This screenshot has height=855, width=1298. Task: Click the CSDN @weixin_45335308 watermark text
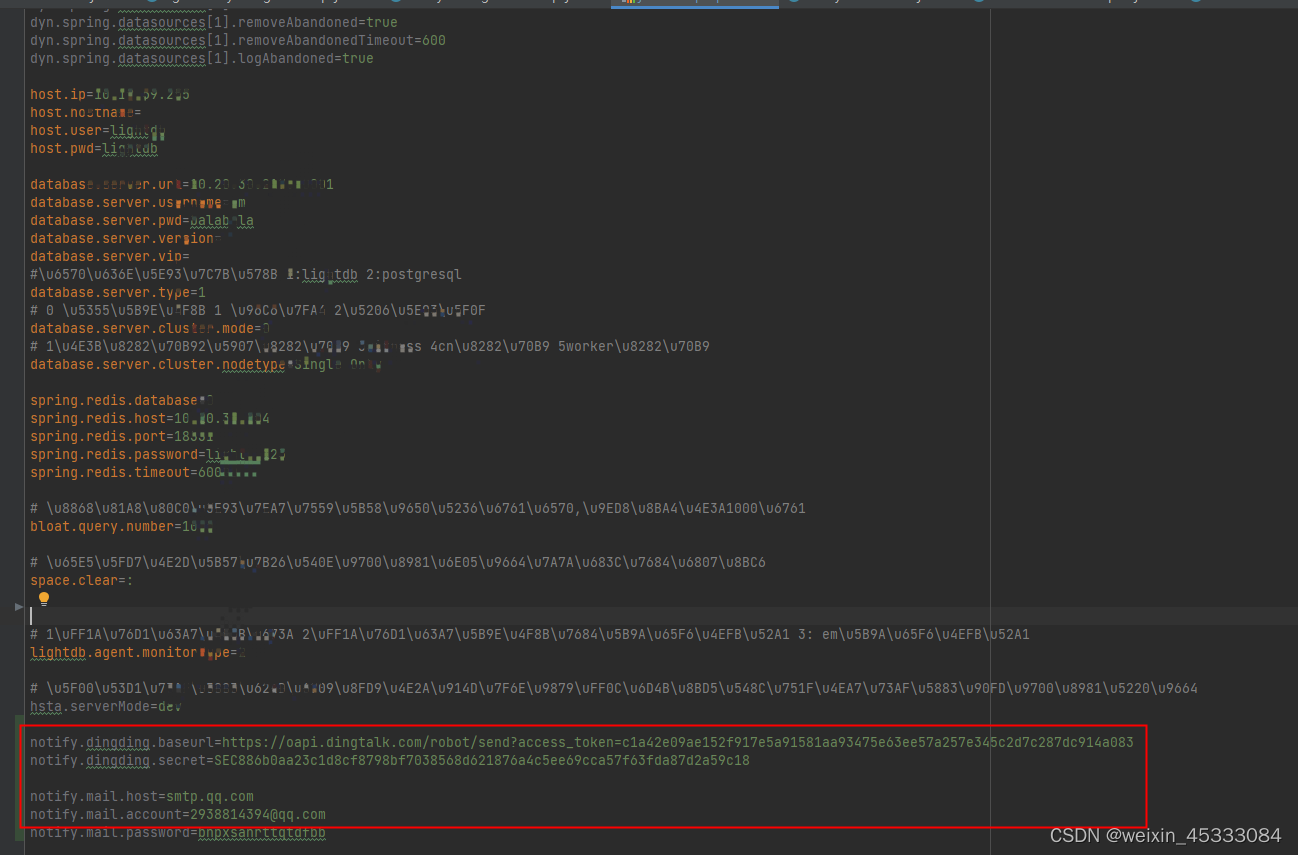(x=1165, y=835)
